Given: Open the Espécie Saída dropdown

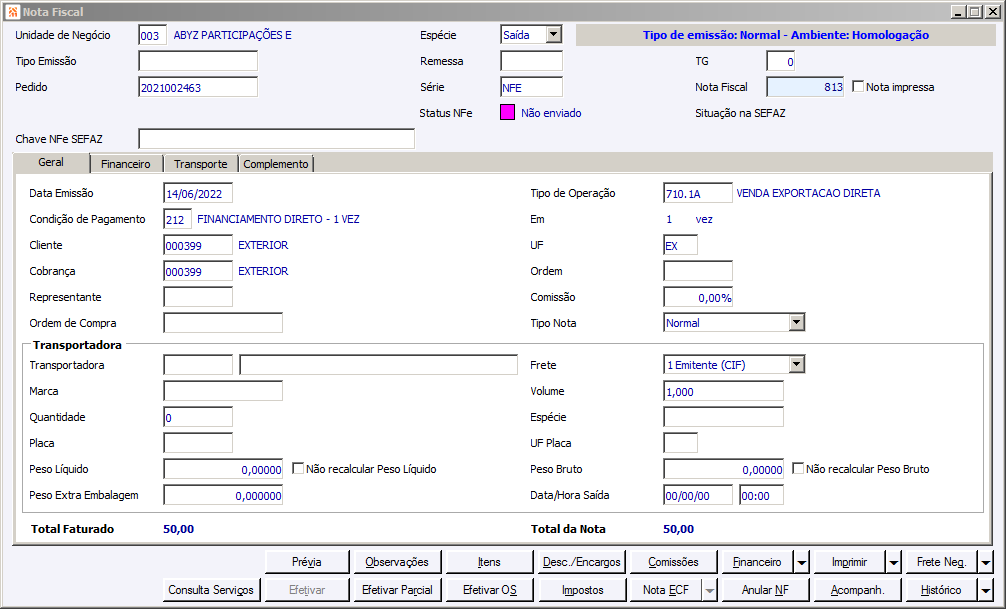Looking at the screenshot, I should pos(553,35).
